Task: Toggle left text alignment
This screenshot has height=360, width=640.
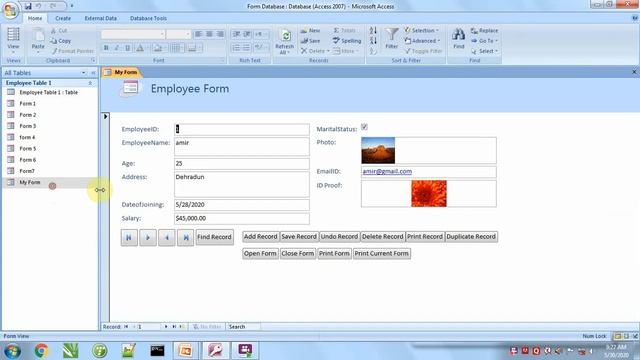Action: pyautogui.click(x=198, y=34)
